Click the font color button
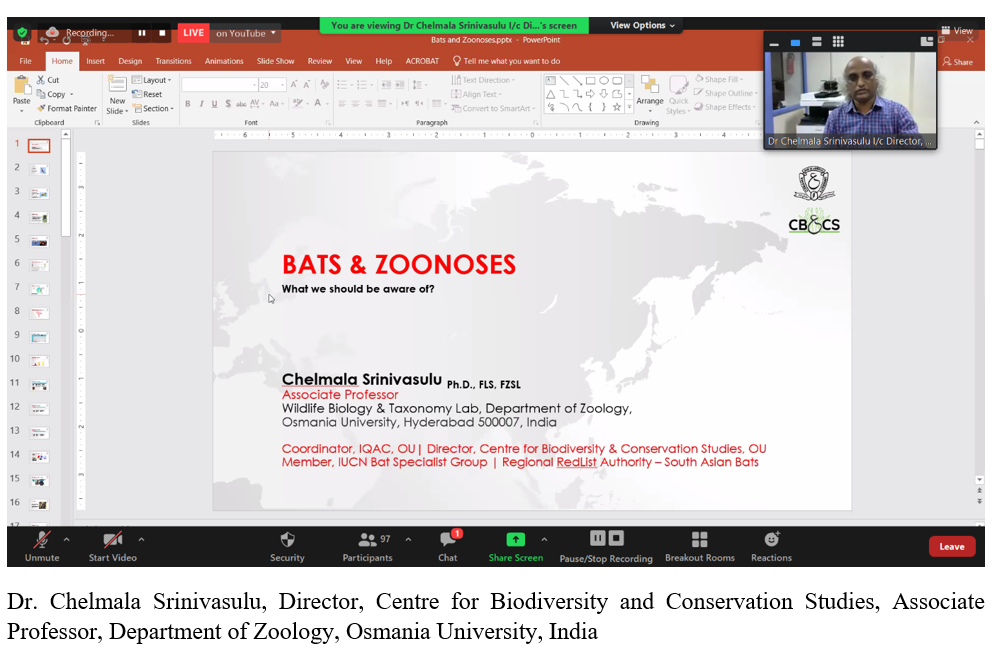The height and width of the screenshot is (660, 994). pyautogui.click(x=318, y=103)
